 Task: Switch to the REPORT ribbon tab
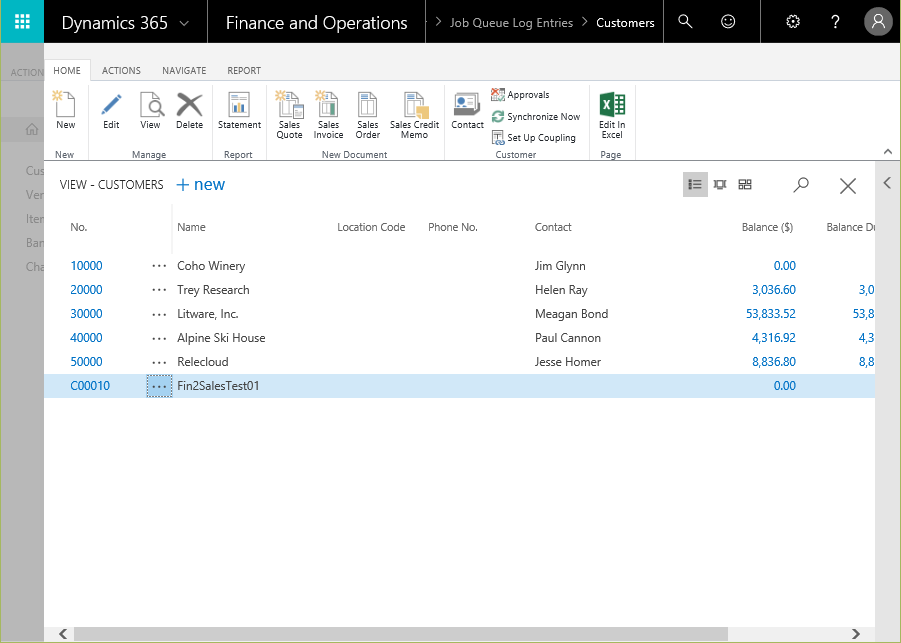[x=244, y=70]
